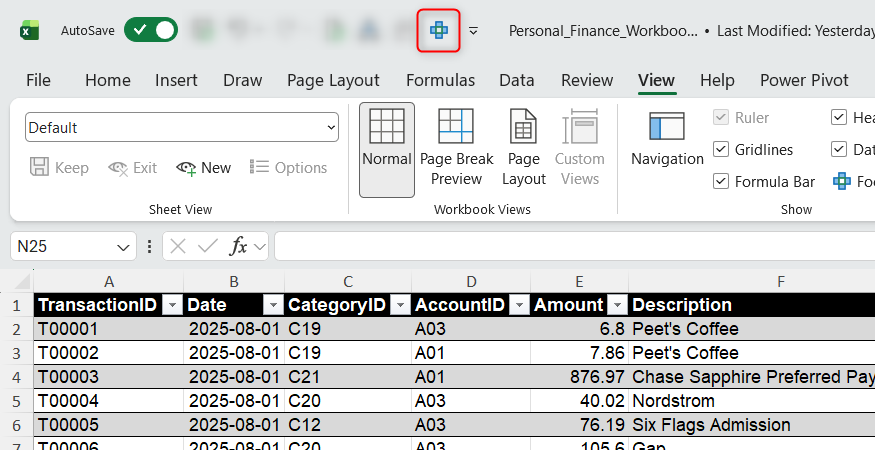Open AccountID filter dropdown
Image resolution: width=875 pixels, height=450 pixels.
519,305
